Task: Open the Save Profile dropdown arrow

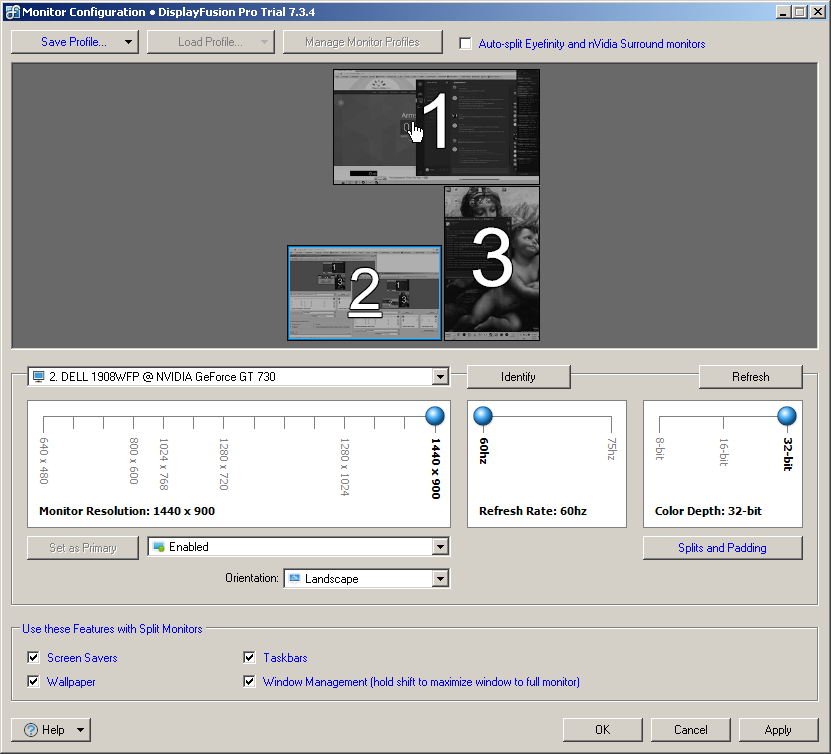Action: point(128,42)
